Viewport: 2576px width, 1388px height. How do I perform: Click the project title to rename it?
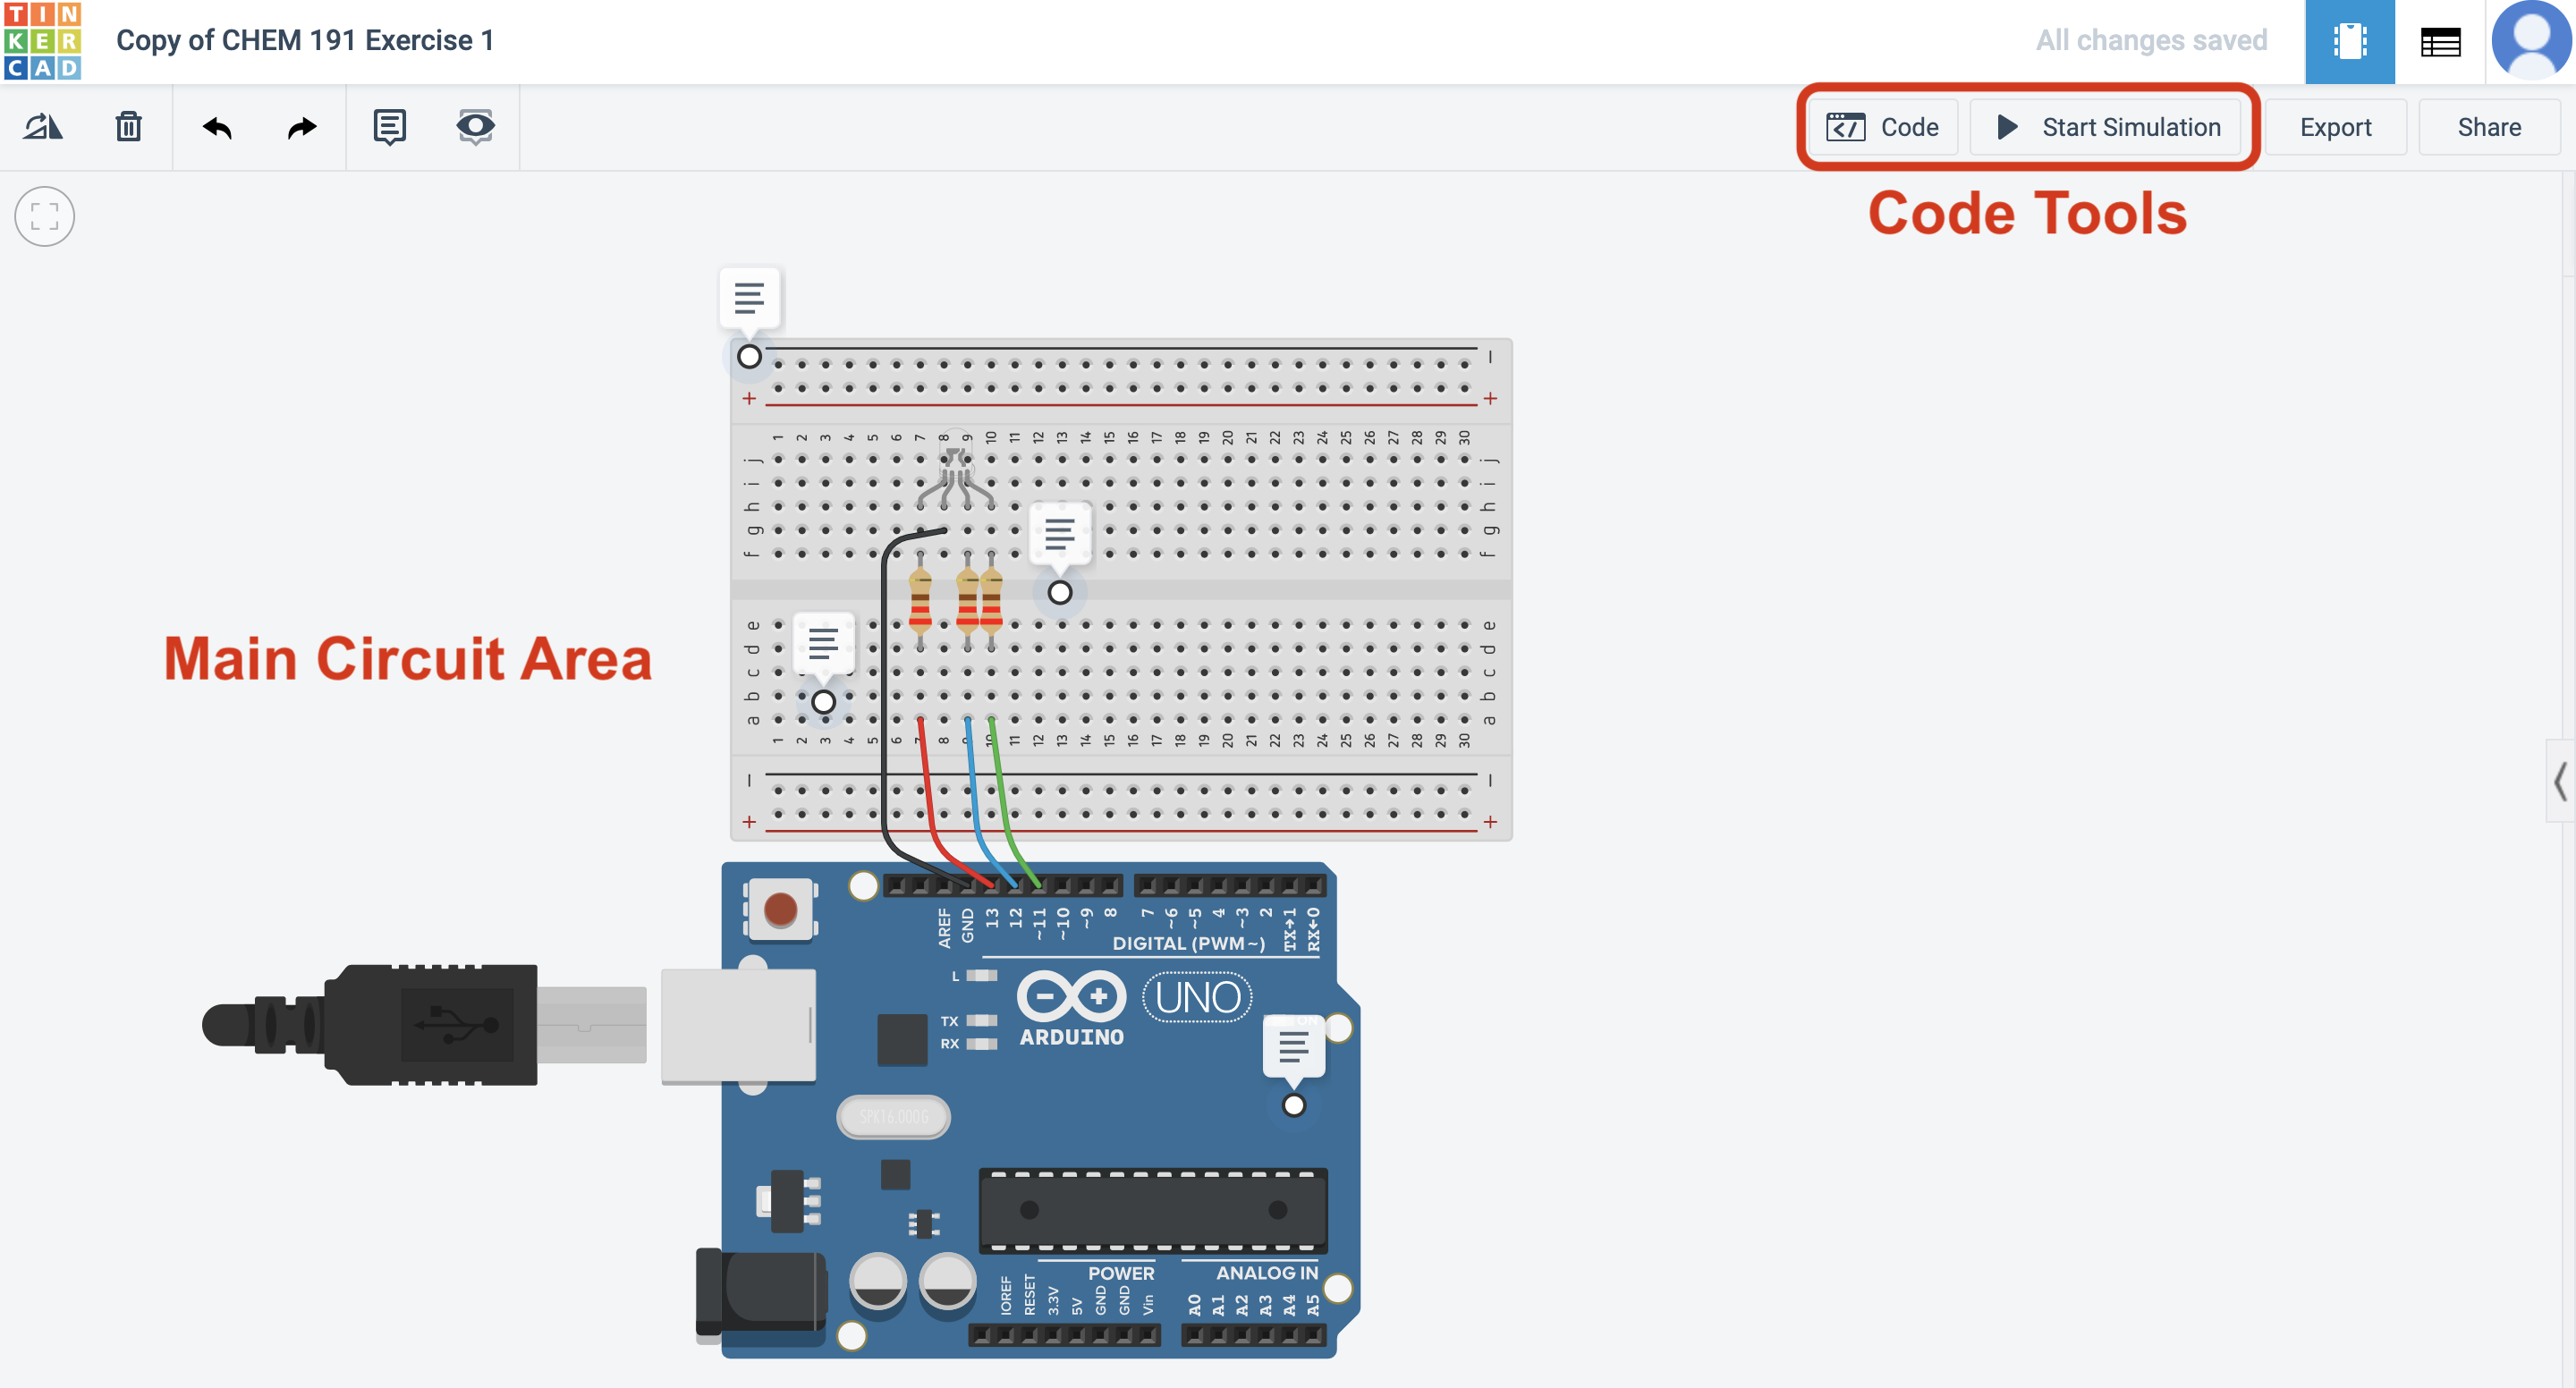tap(305, 41)
